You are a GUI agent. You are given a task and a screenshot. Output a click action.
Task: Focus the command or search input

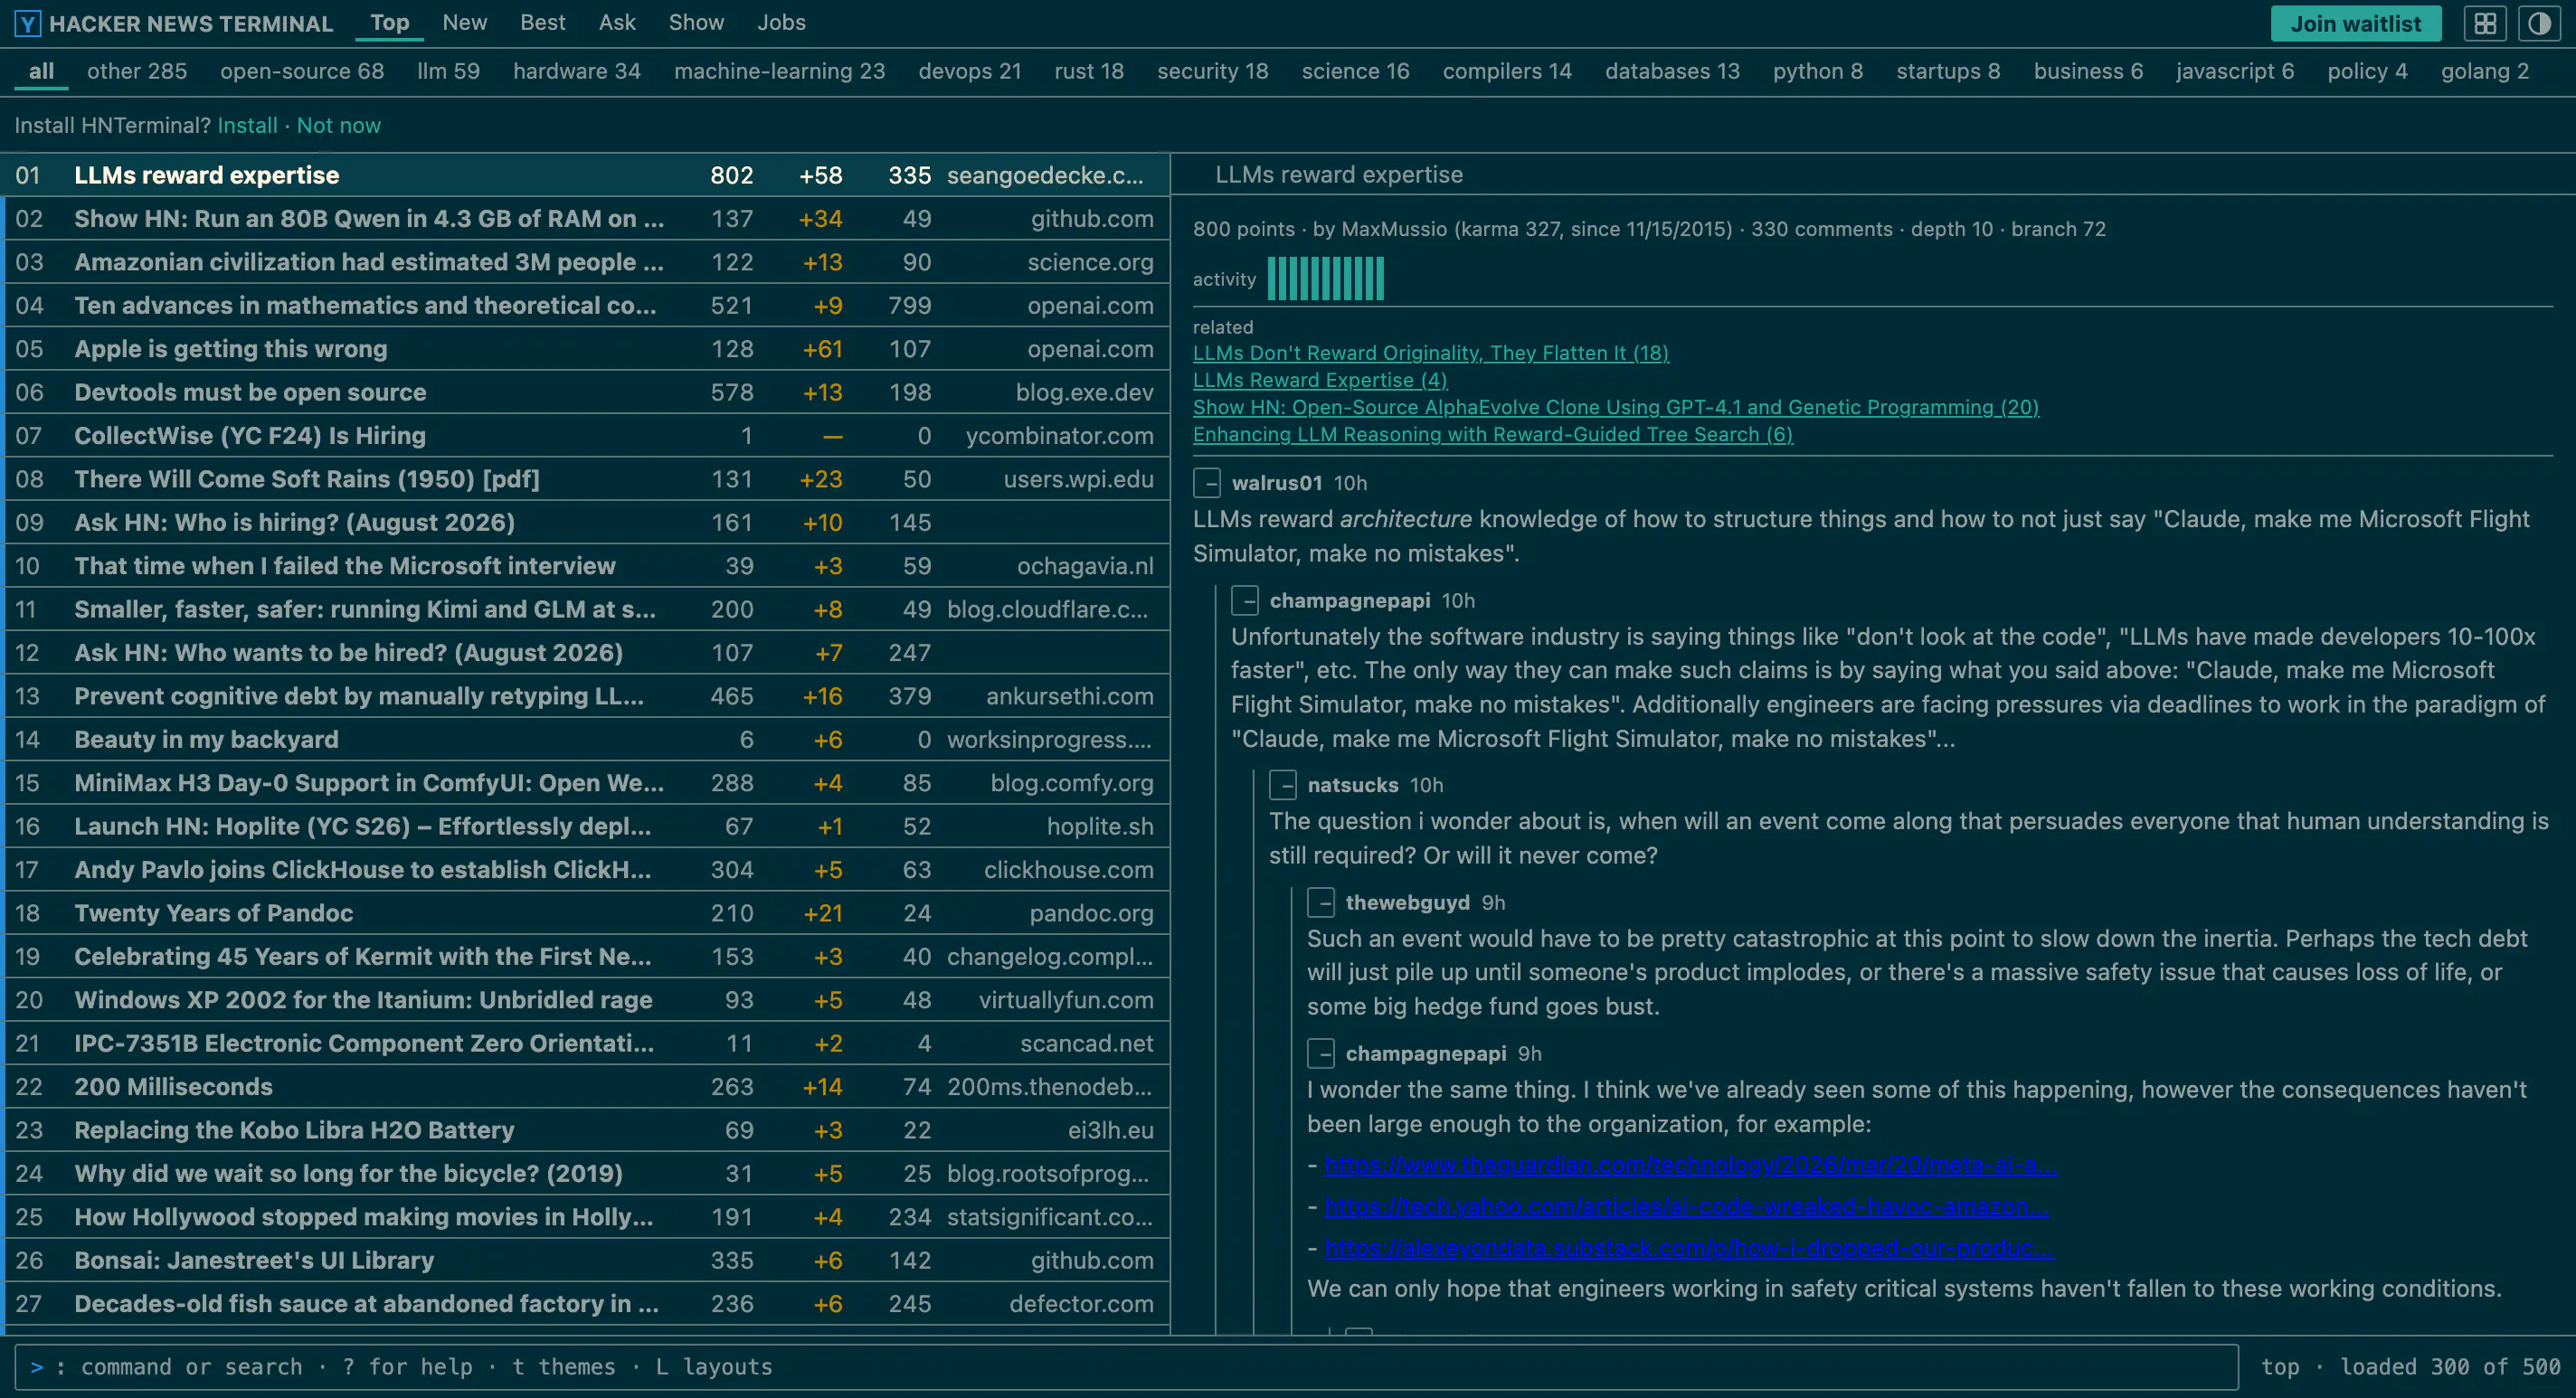(x=1126, y=1367)
